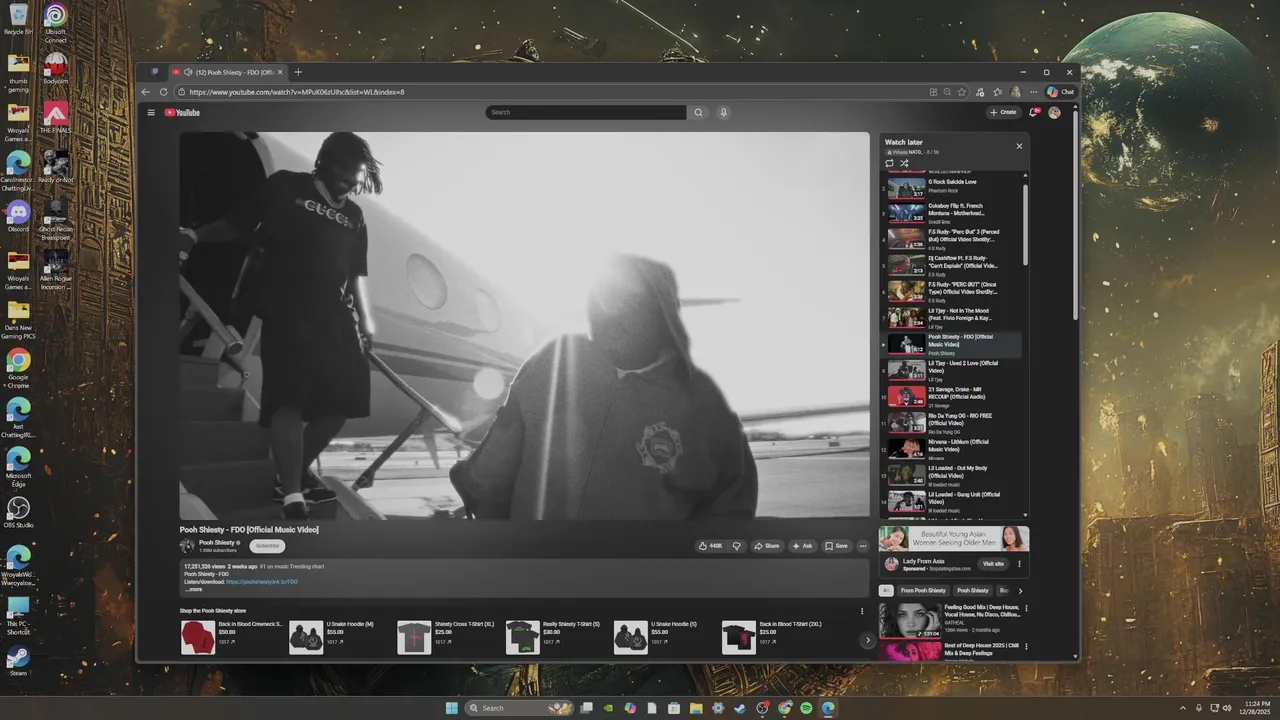This screenshot has height=720, width=1280.
Task: Select the Pooh Shiesty filter chip
Action: tap(972, 590)
